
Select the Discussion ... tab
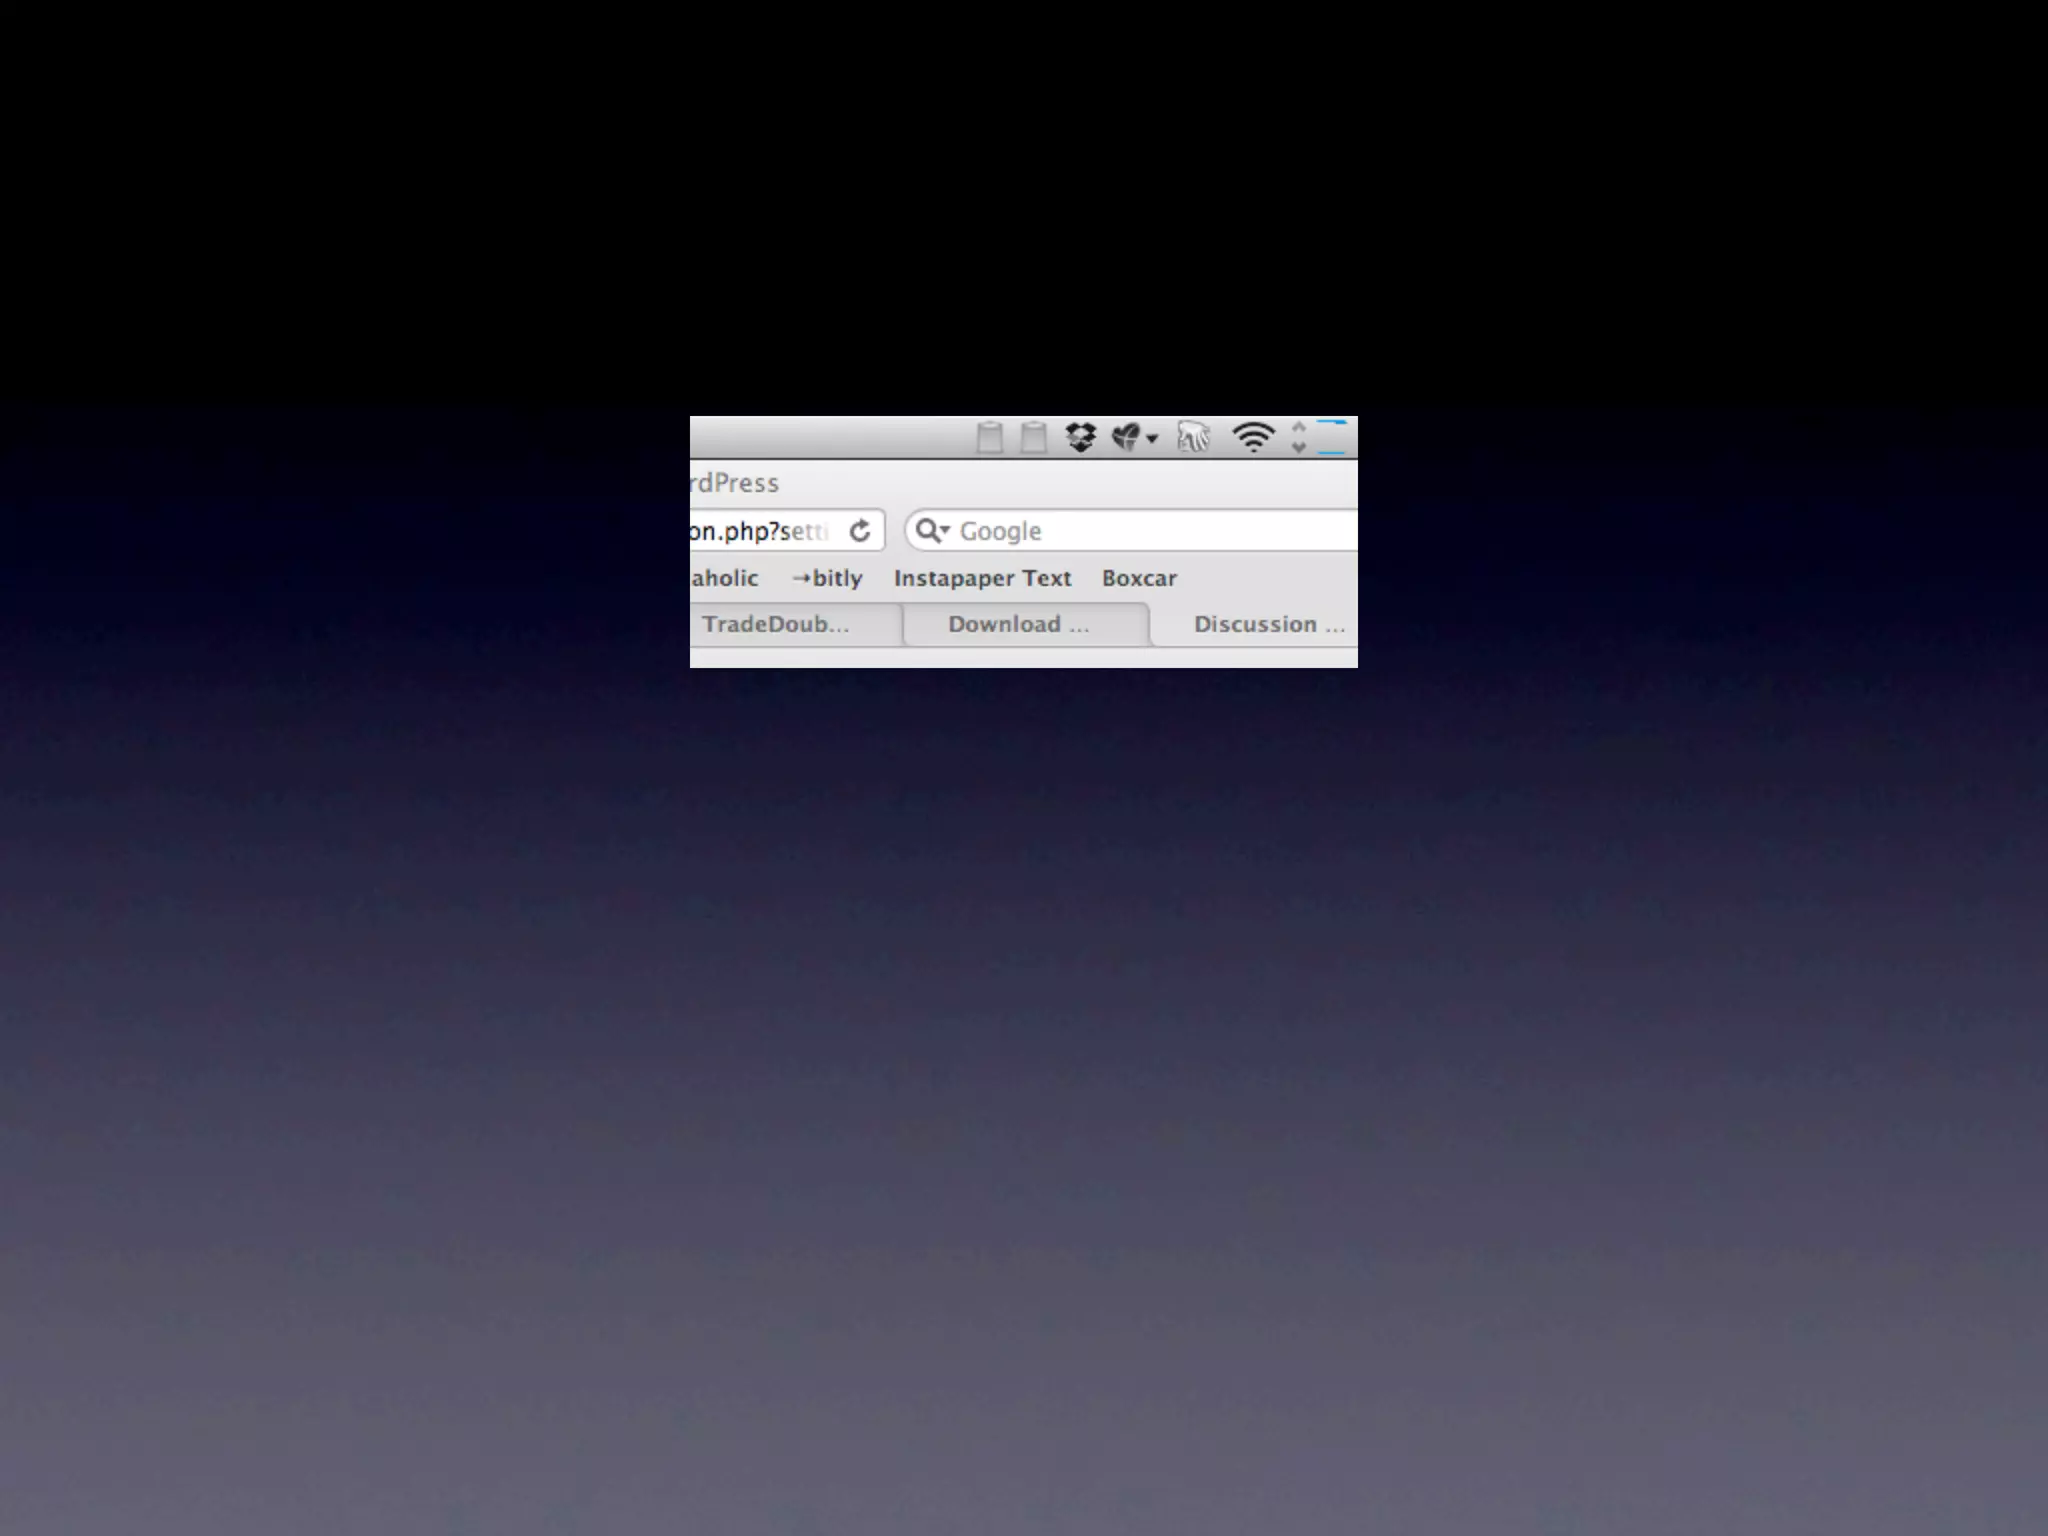pyautogui.click(x=1268, y=624)
